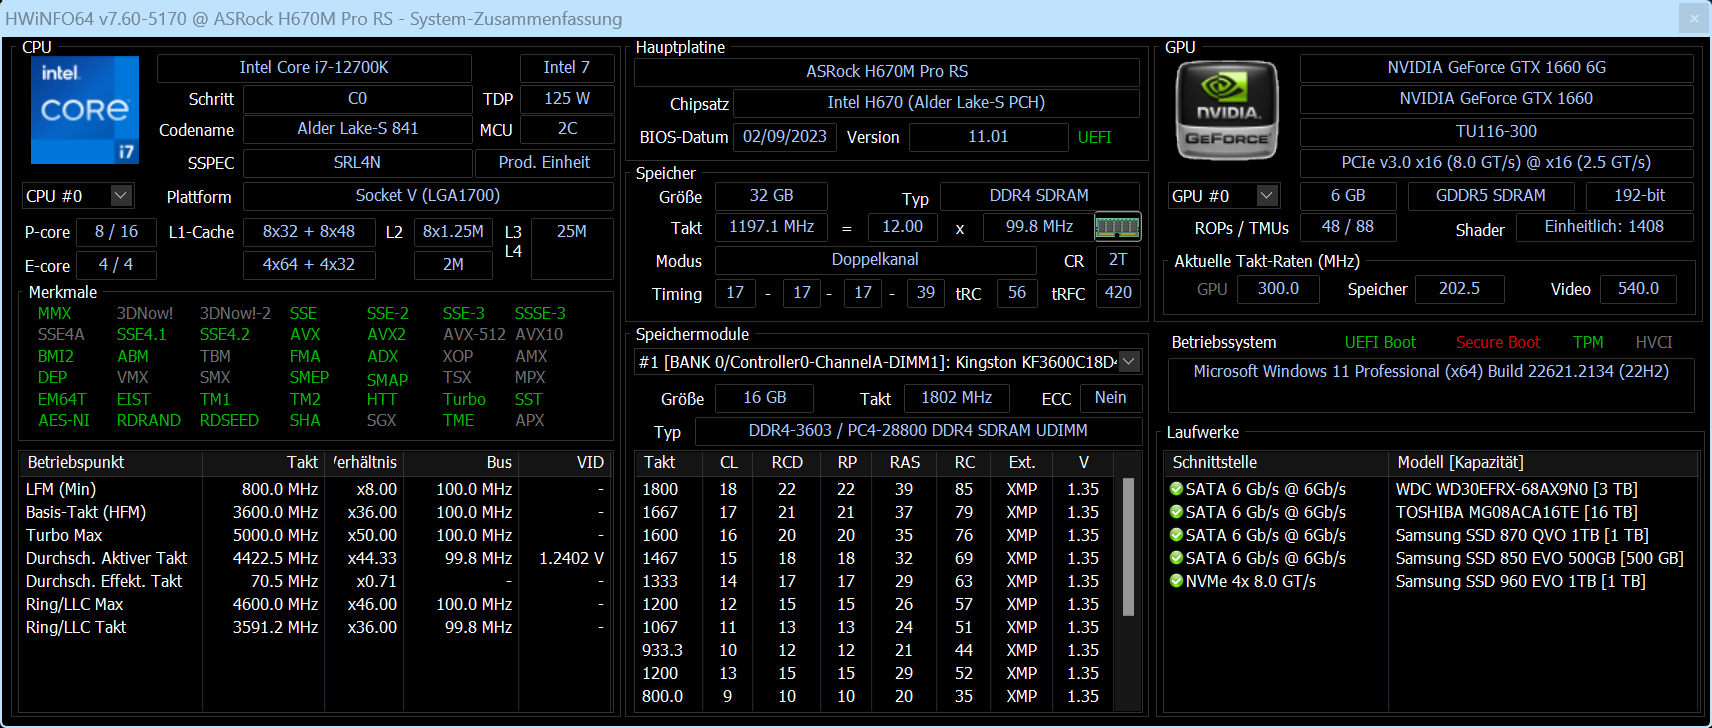Expand the memory module selection dropdown
The width and height of the screenshot is (1712, 728).
coord(1129,362)
